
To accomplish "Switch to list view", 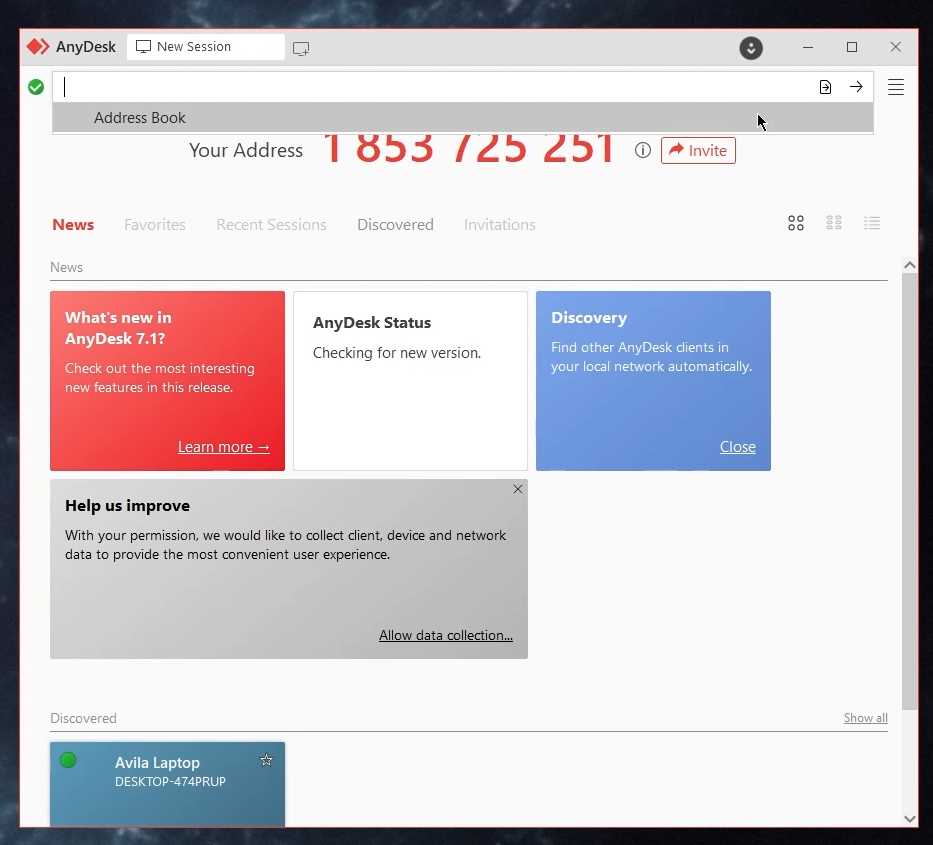I will pos(872,223).
